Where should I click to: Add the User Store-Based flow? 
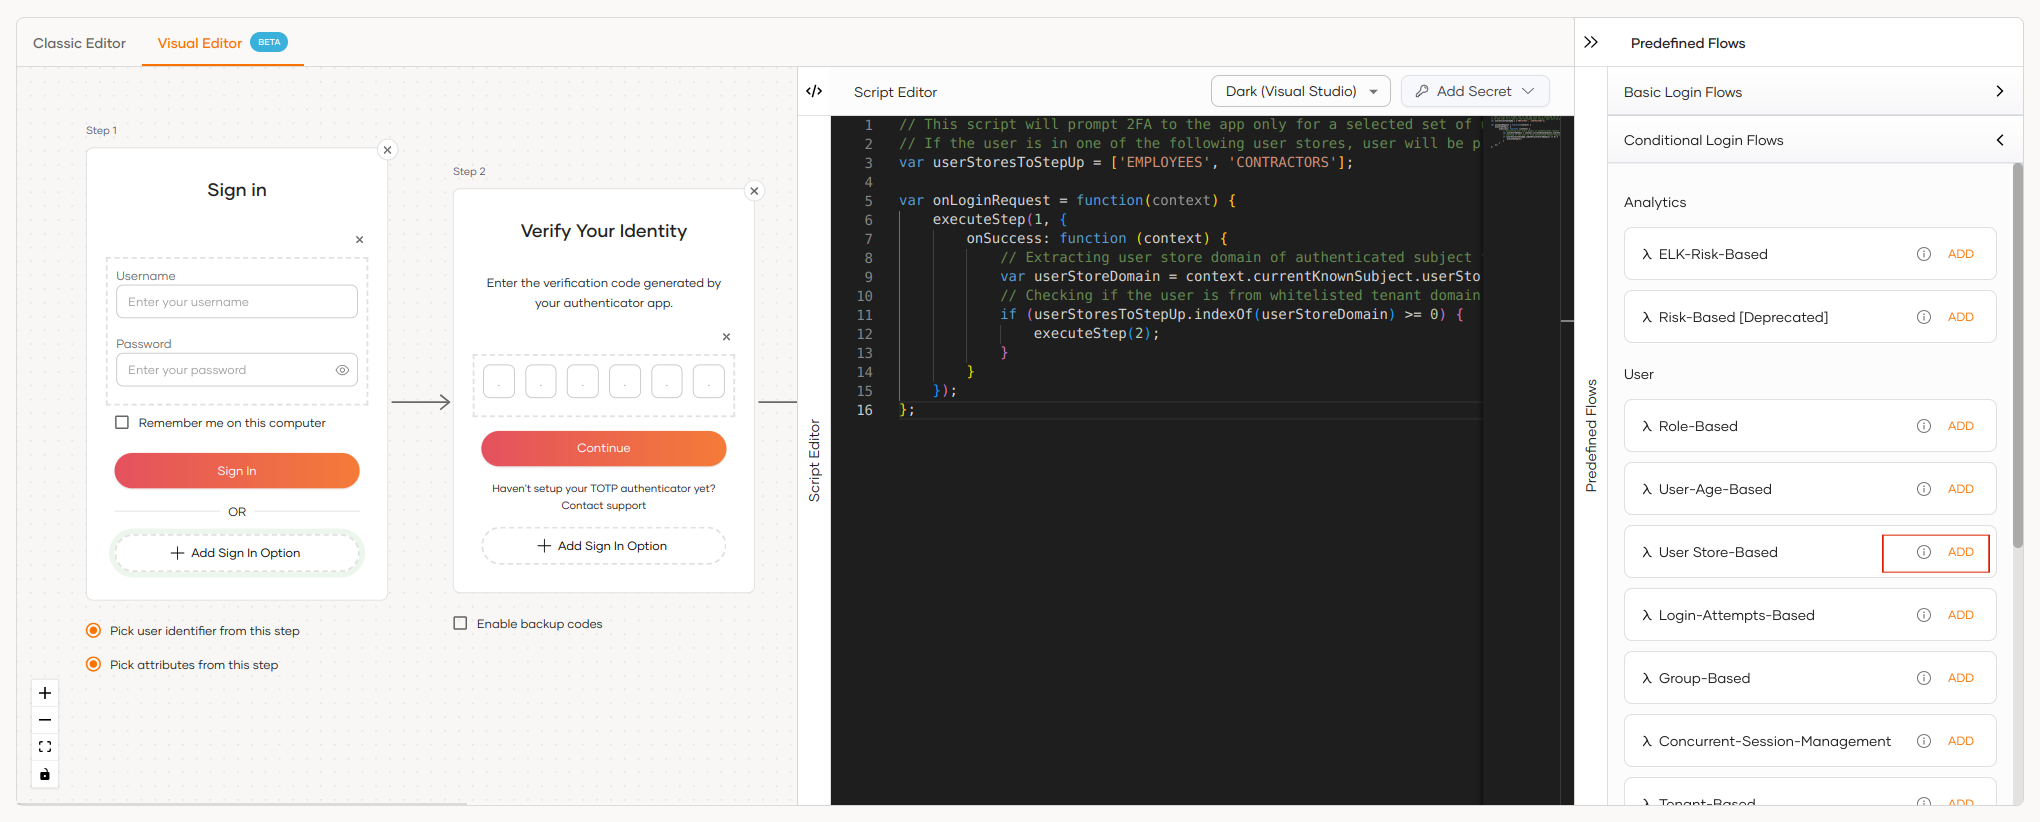[x=1961, y=552]
